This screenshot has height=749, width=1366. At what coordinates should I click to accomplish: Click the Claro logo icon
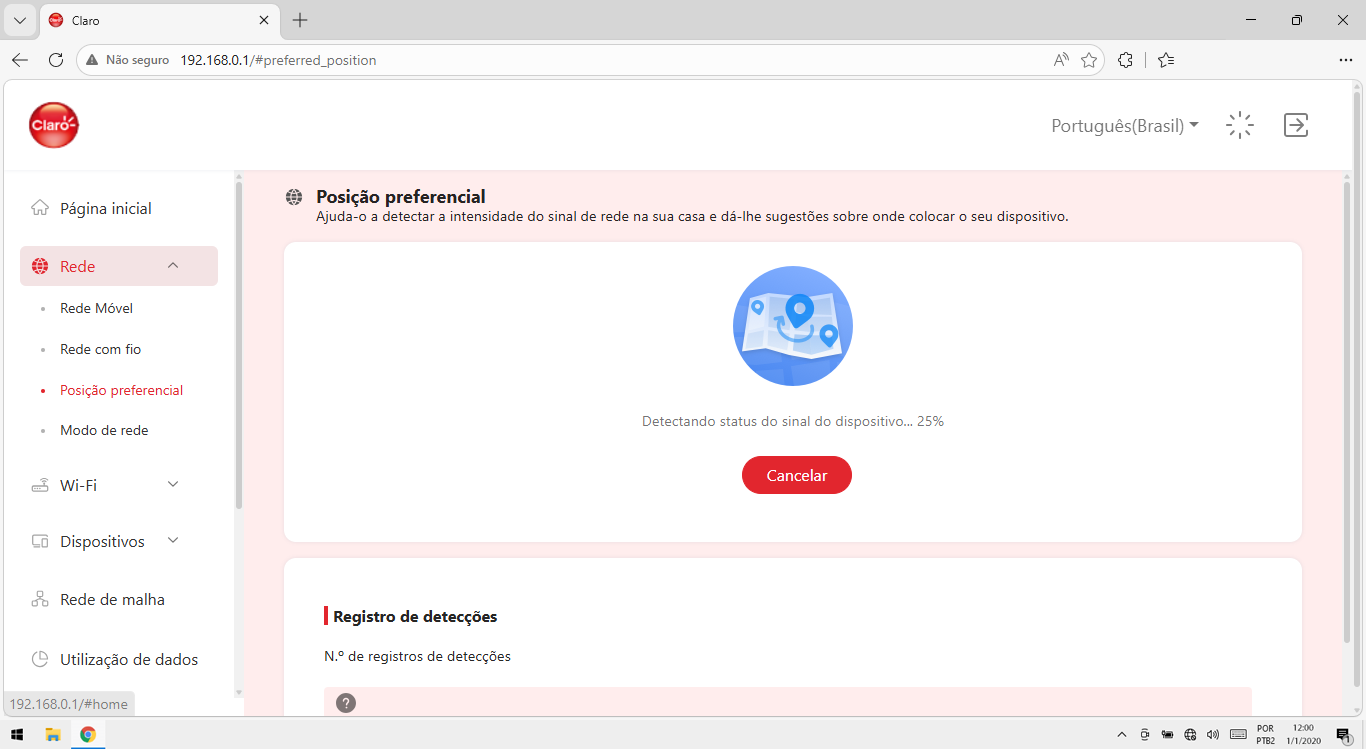click(54, 125)
